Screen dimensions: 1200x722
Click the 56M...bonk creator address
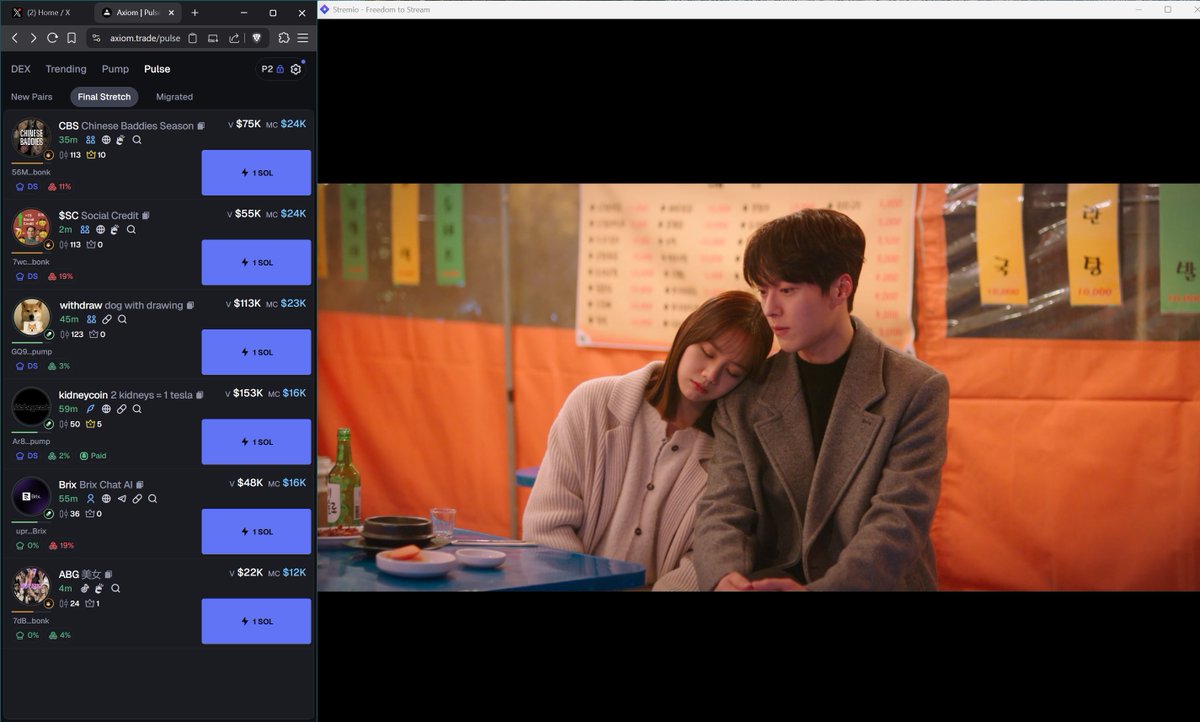point(31,172)
